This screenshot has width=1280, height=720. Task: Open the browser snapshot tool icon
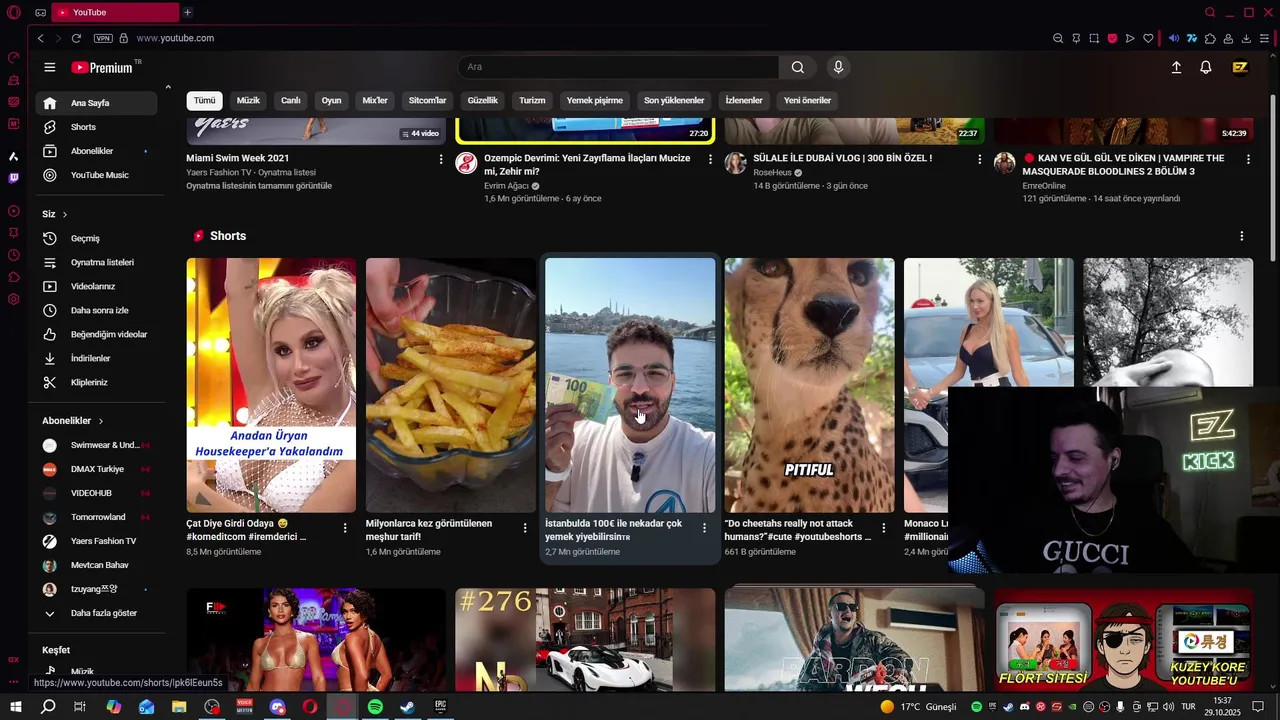pos(1094,38)
